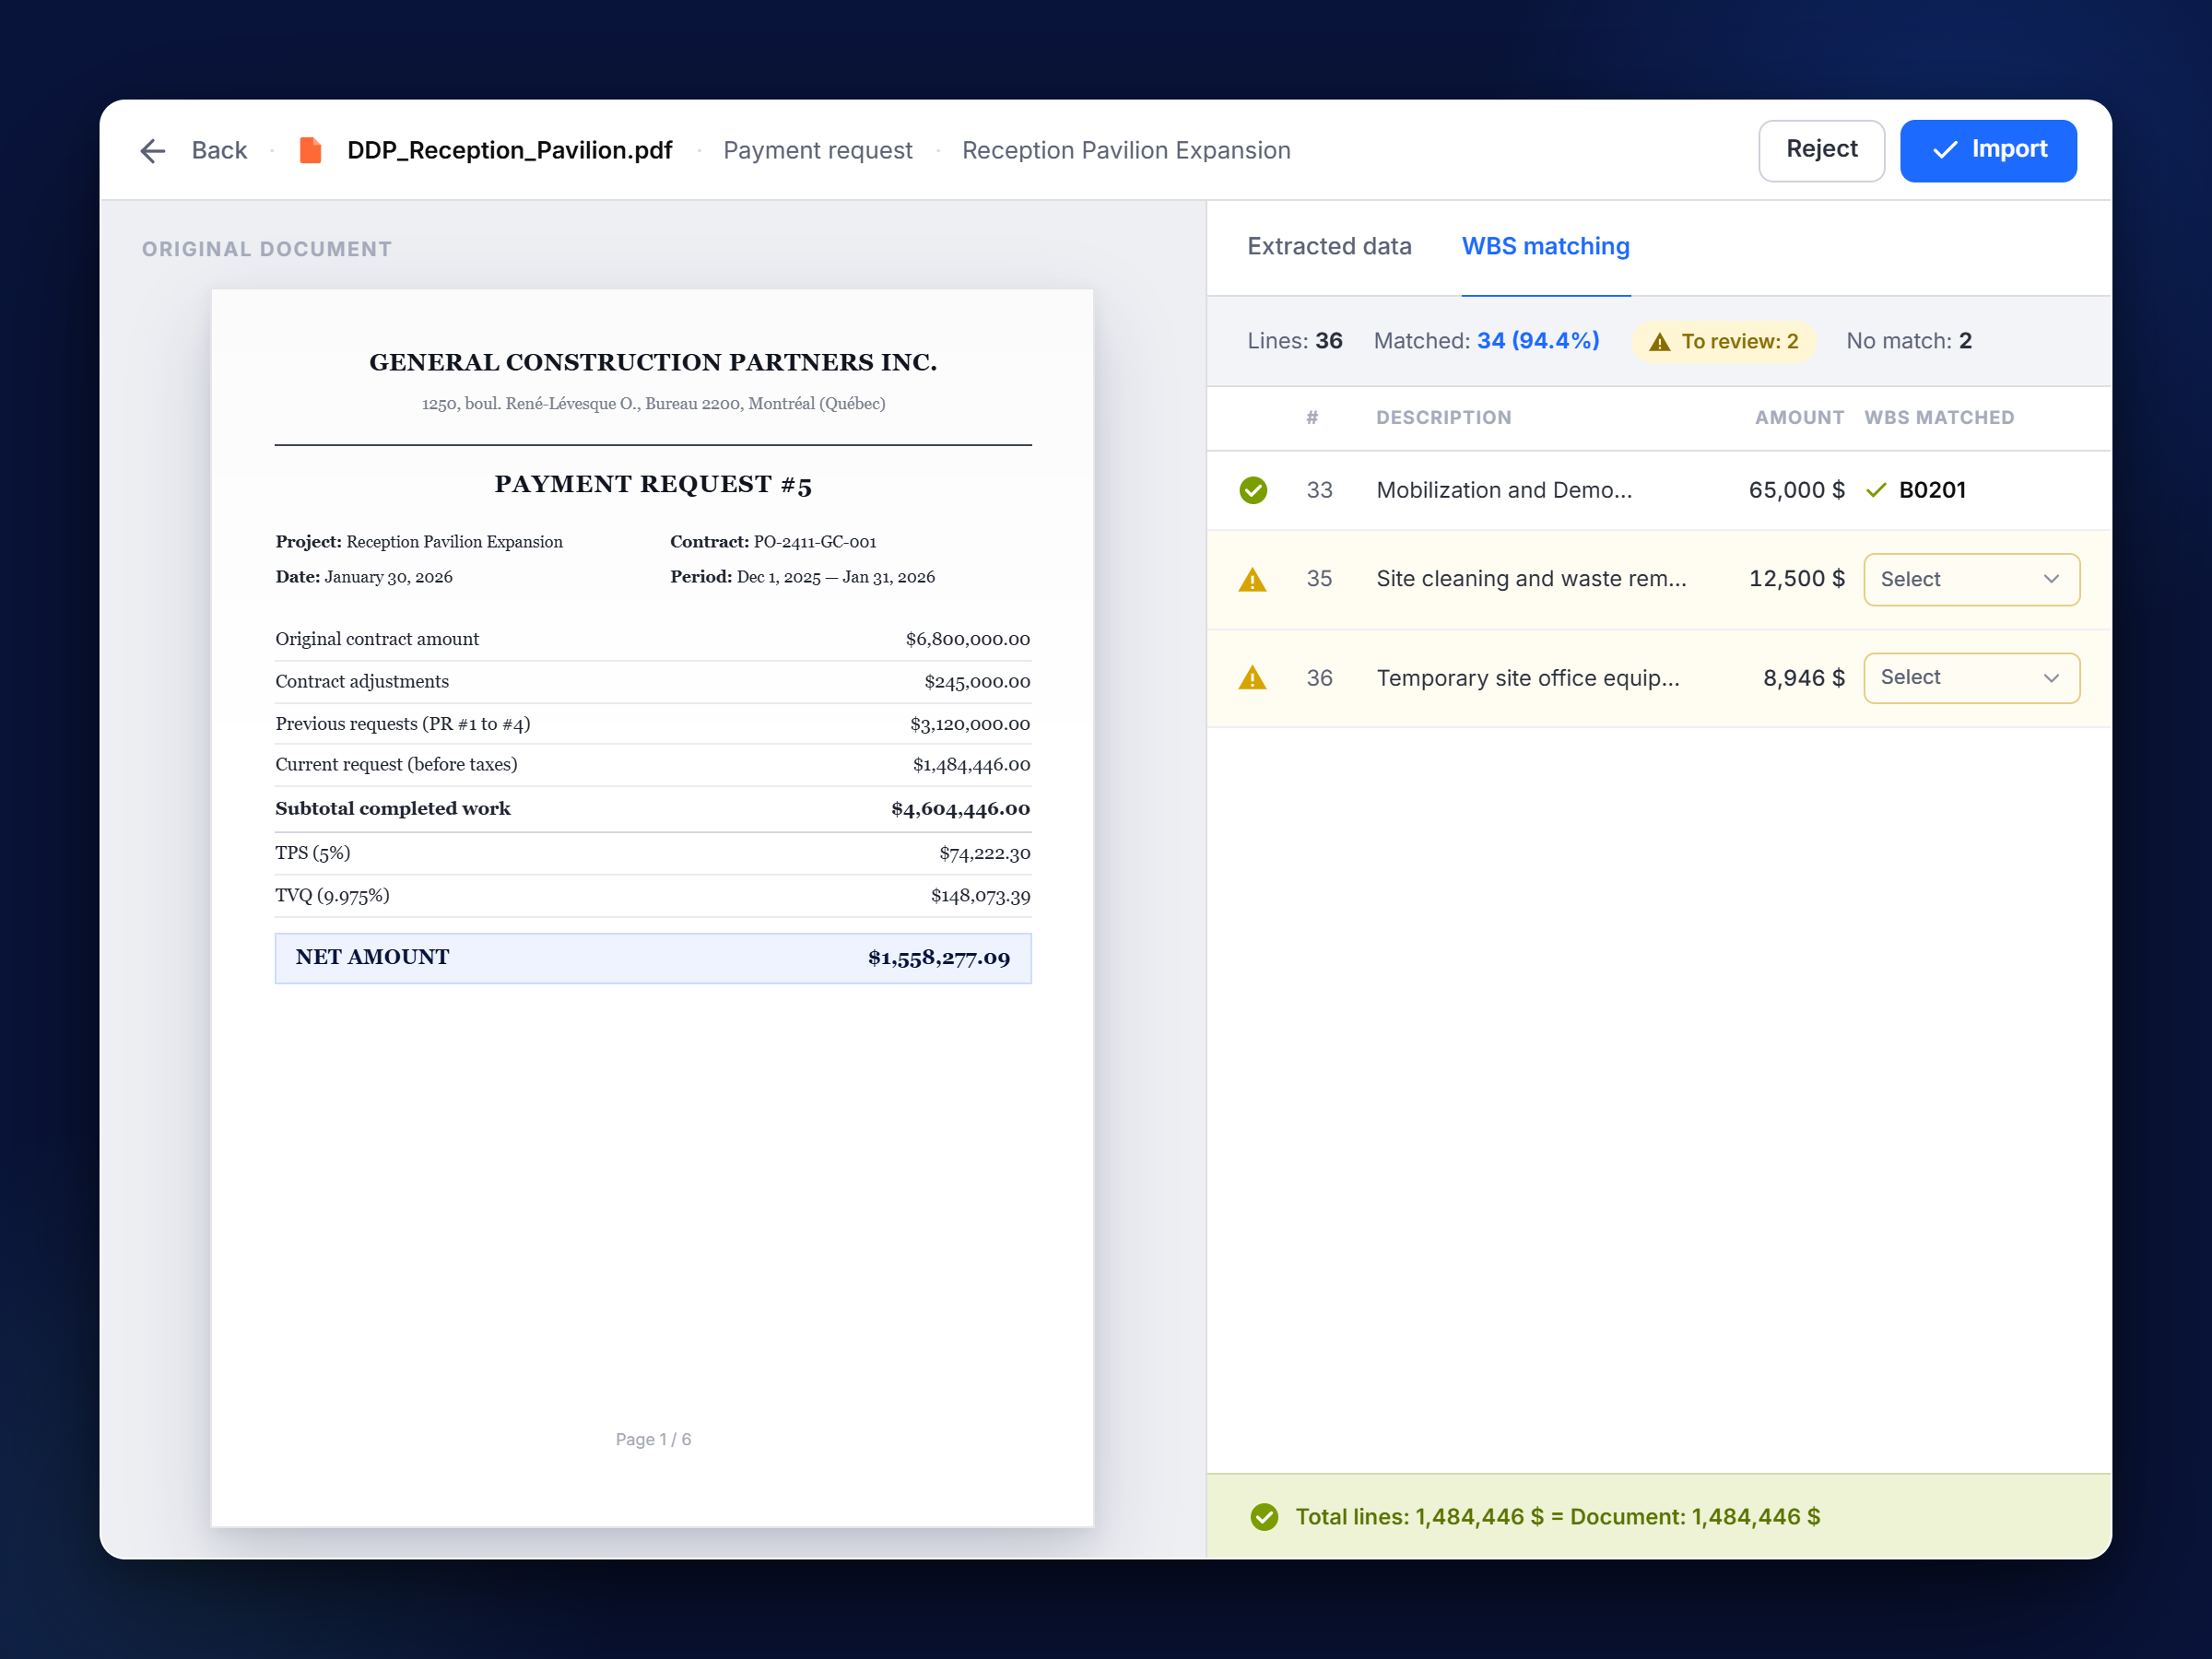Click the warning triangle on row 36
The image size is (2212, 1659).
point(1252,678)
